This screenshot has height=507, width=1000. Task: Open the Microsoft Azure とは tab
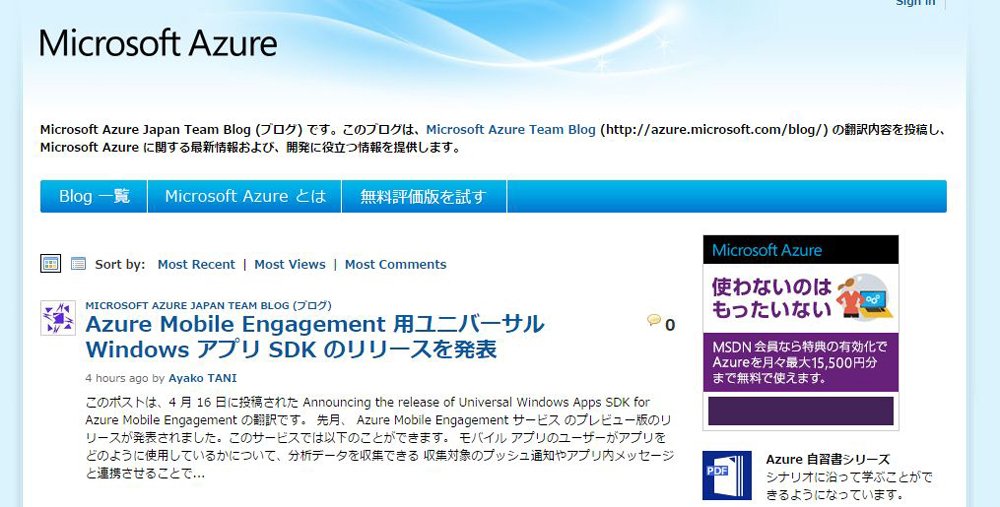click(245, 196)
